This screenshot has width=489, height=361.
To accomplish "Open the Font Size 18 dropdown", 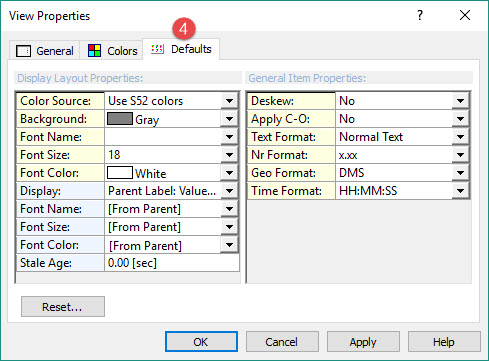I will click(229, 155).
